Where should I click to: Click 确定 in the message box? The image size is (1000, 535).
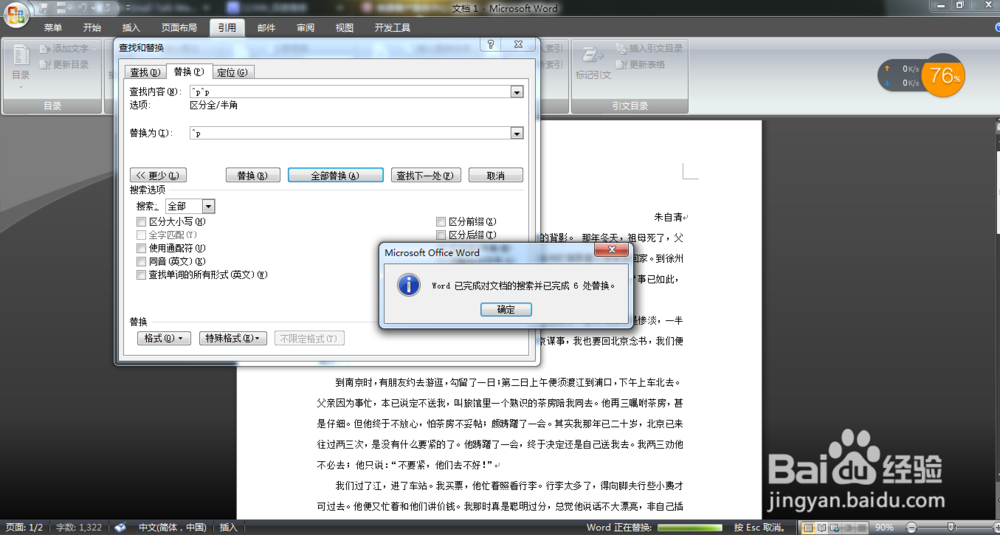[506, 310]
